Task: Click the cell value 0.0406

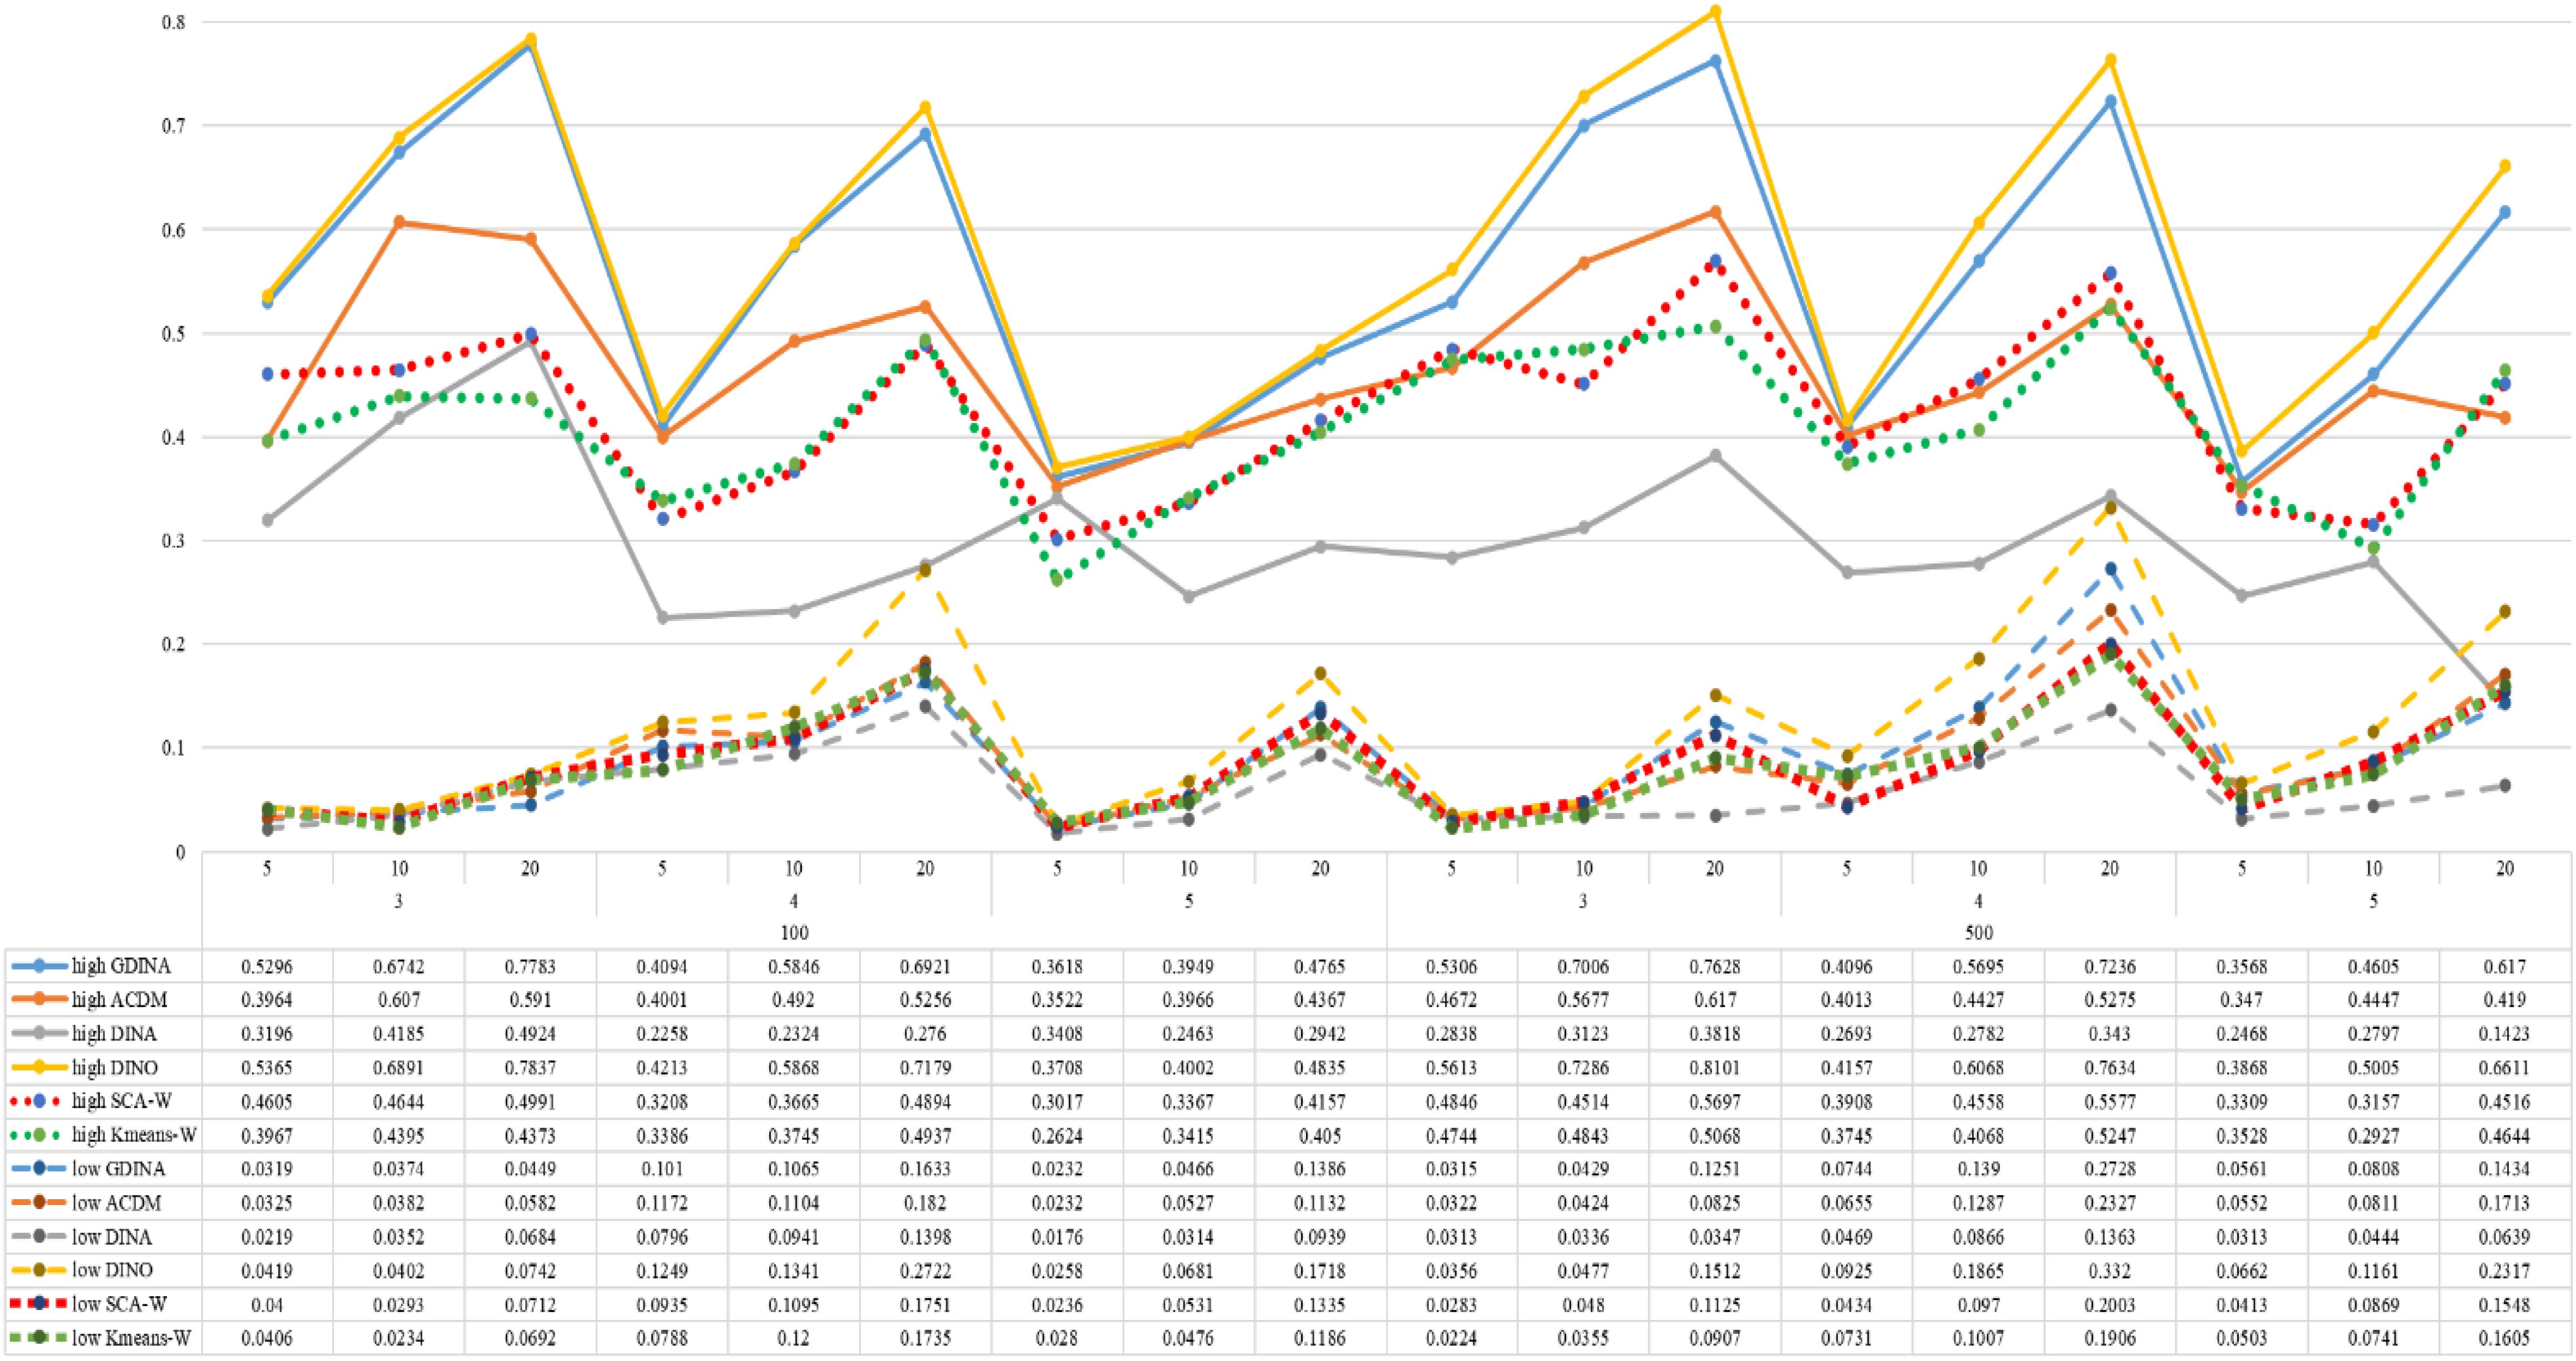Action: (x=267, y=1339)
